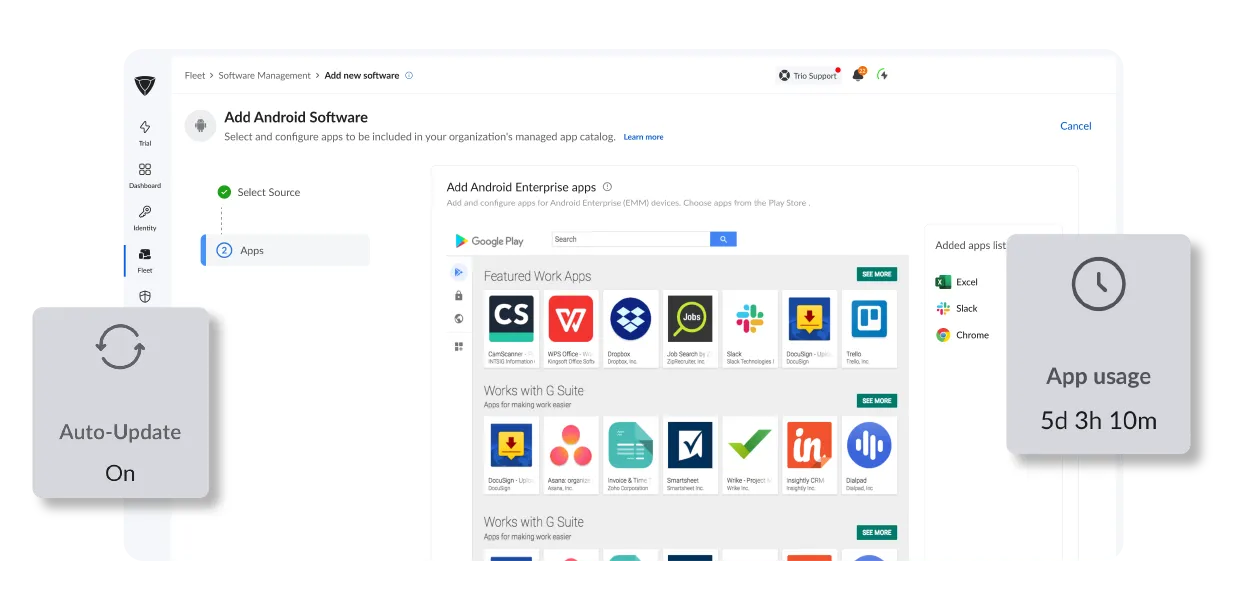
Task: Open the notifications bell icon
Action: [858, 75]
